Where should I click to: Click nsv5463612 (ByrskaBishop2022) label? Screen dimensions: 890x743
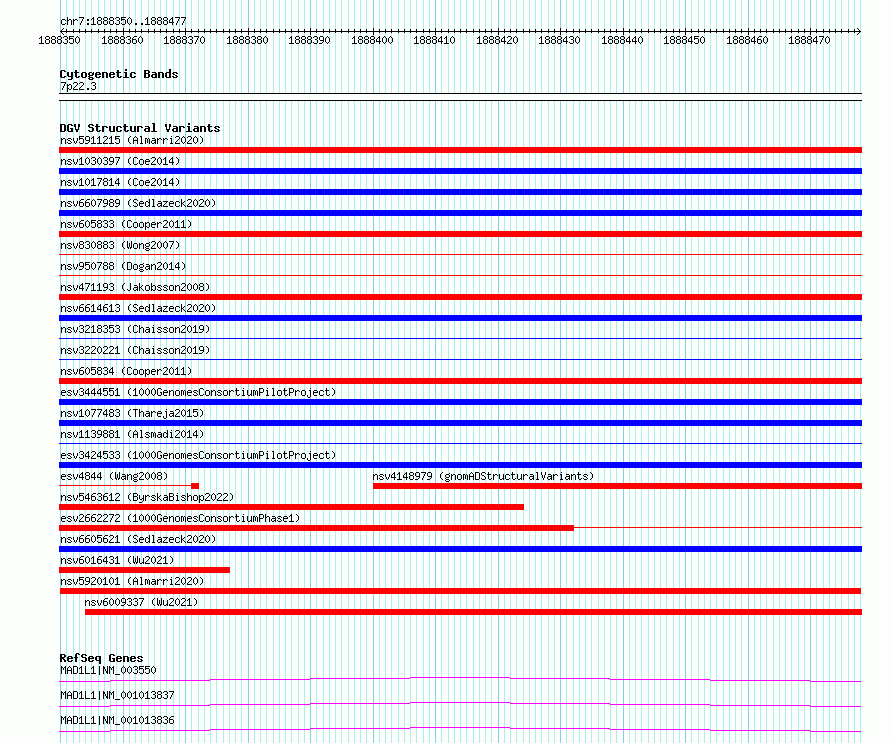(x=147, y=497)
